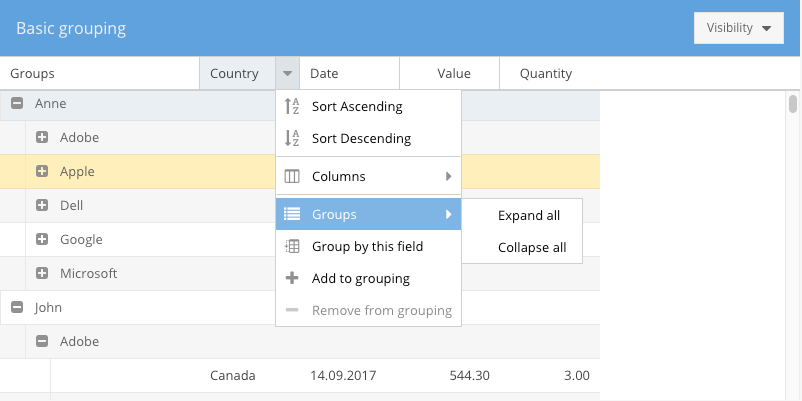The height and width of the screenshot is (401, 802).
Task: Click the plus icon for Add to grouping
Action: coord(292,279)
